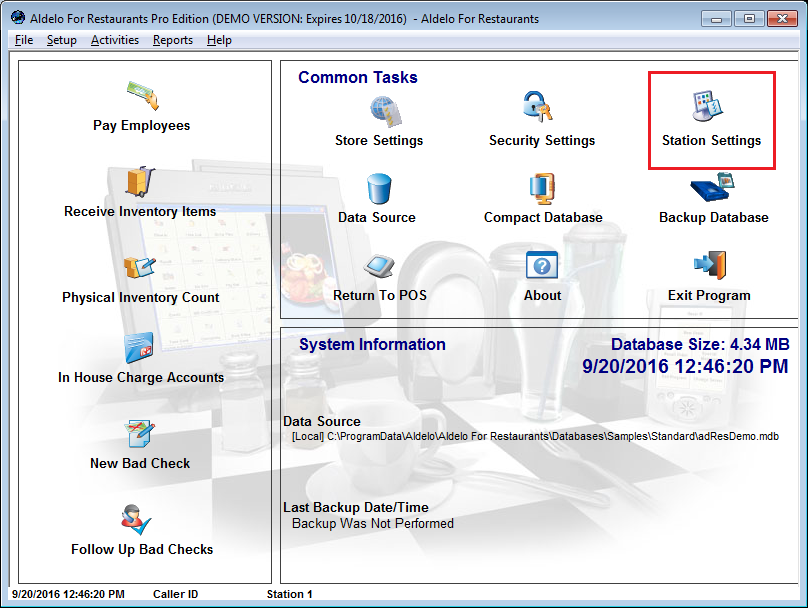Open the Reports menu
808x608 pixels.
point(173,40)
